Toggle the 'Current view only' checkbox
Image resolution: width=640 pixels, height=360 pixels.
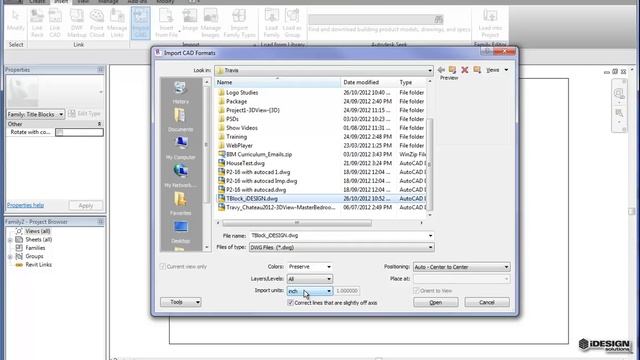tap(162, 267)
